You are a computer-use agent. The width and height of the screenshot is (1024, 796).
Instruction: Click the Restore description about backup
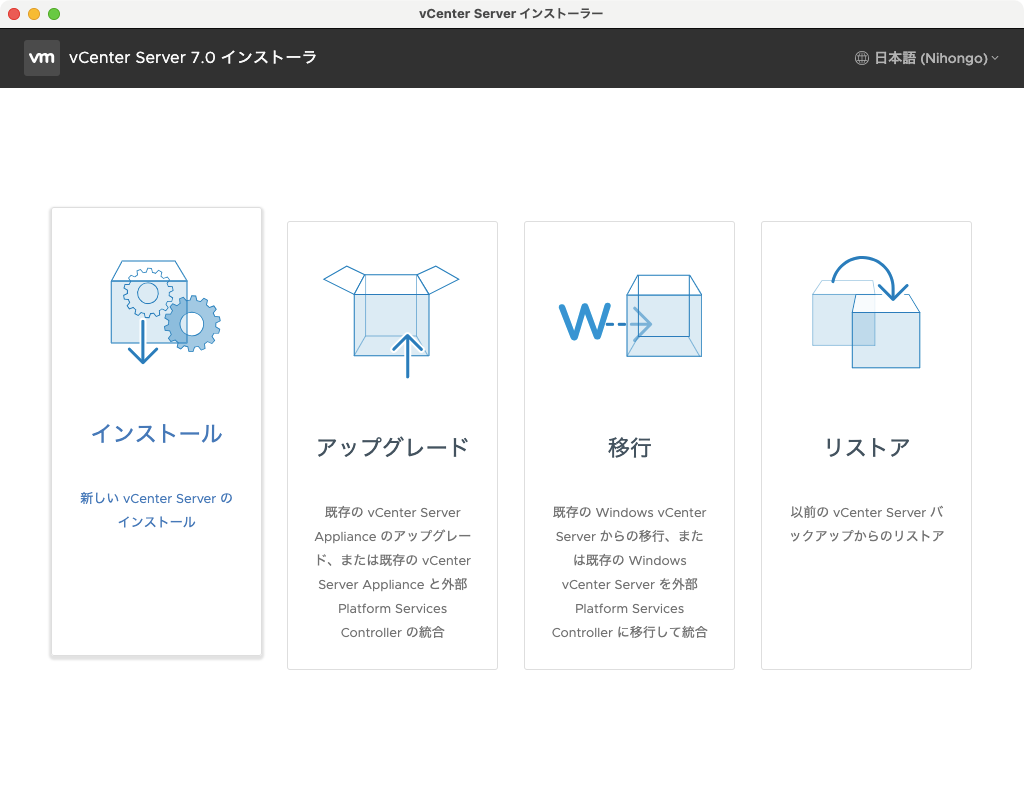point(867,524)
